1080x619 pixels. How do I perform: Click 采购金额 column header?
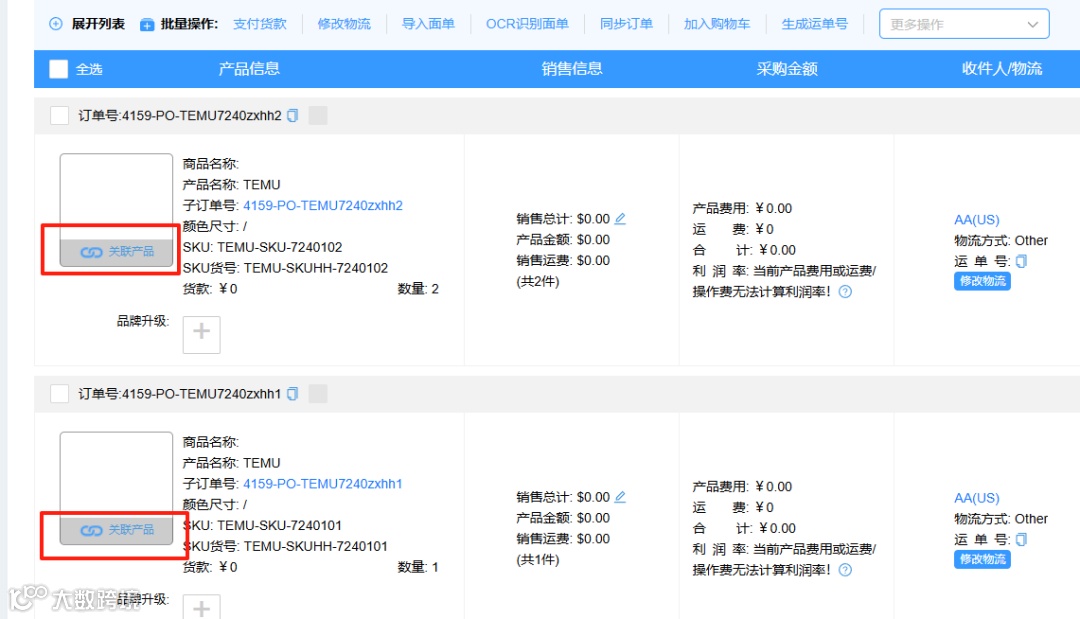click(x=787, y=69)
